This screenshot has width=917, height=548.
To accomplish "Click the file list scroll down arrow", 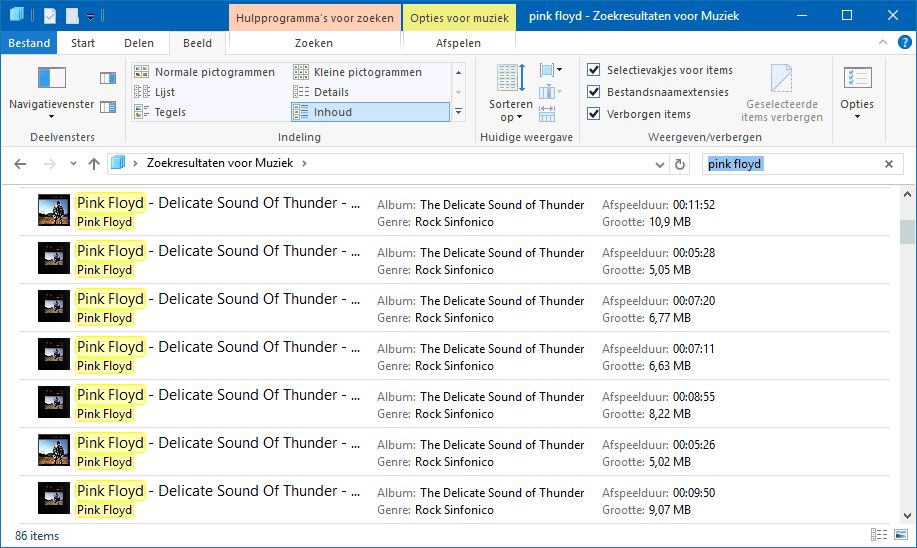I will click(x=907, y=516).
